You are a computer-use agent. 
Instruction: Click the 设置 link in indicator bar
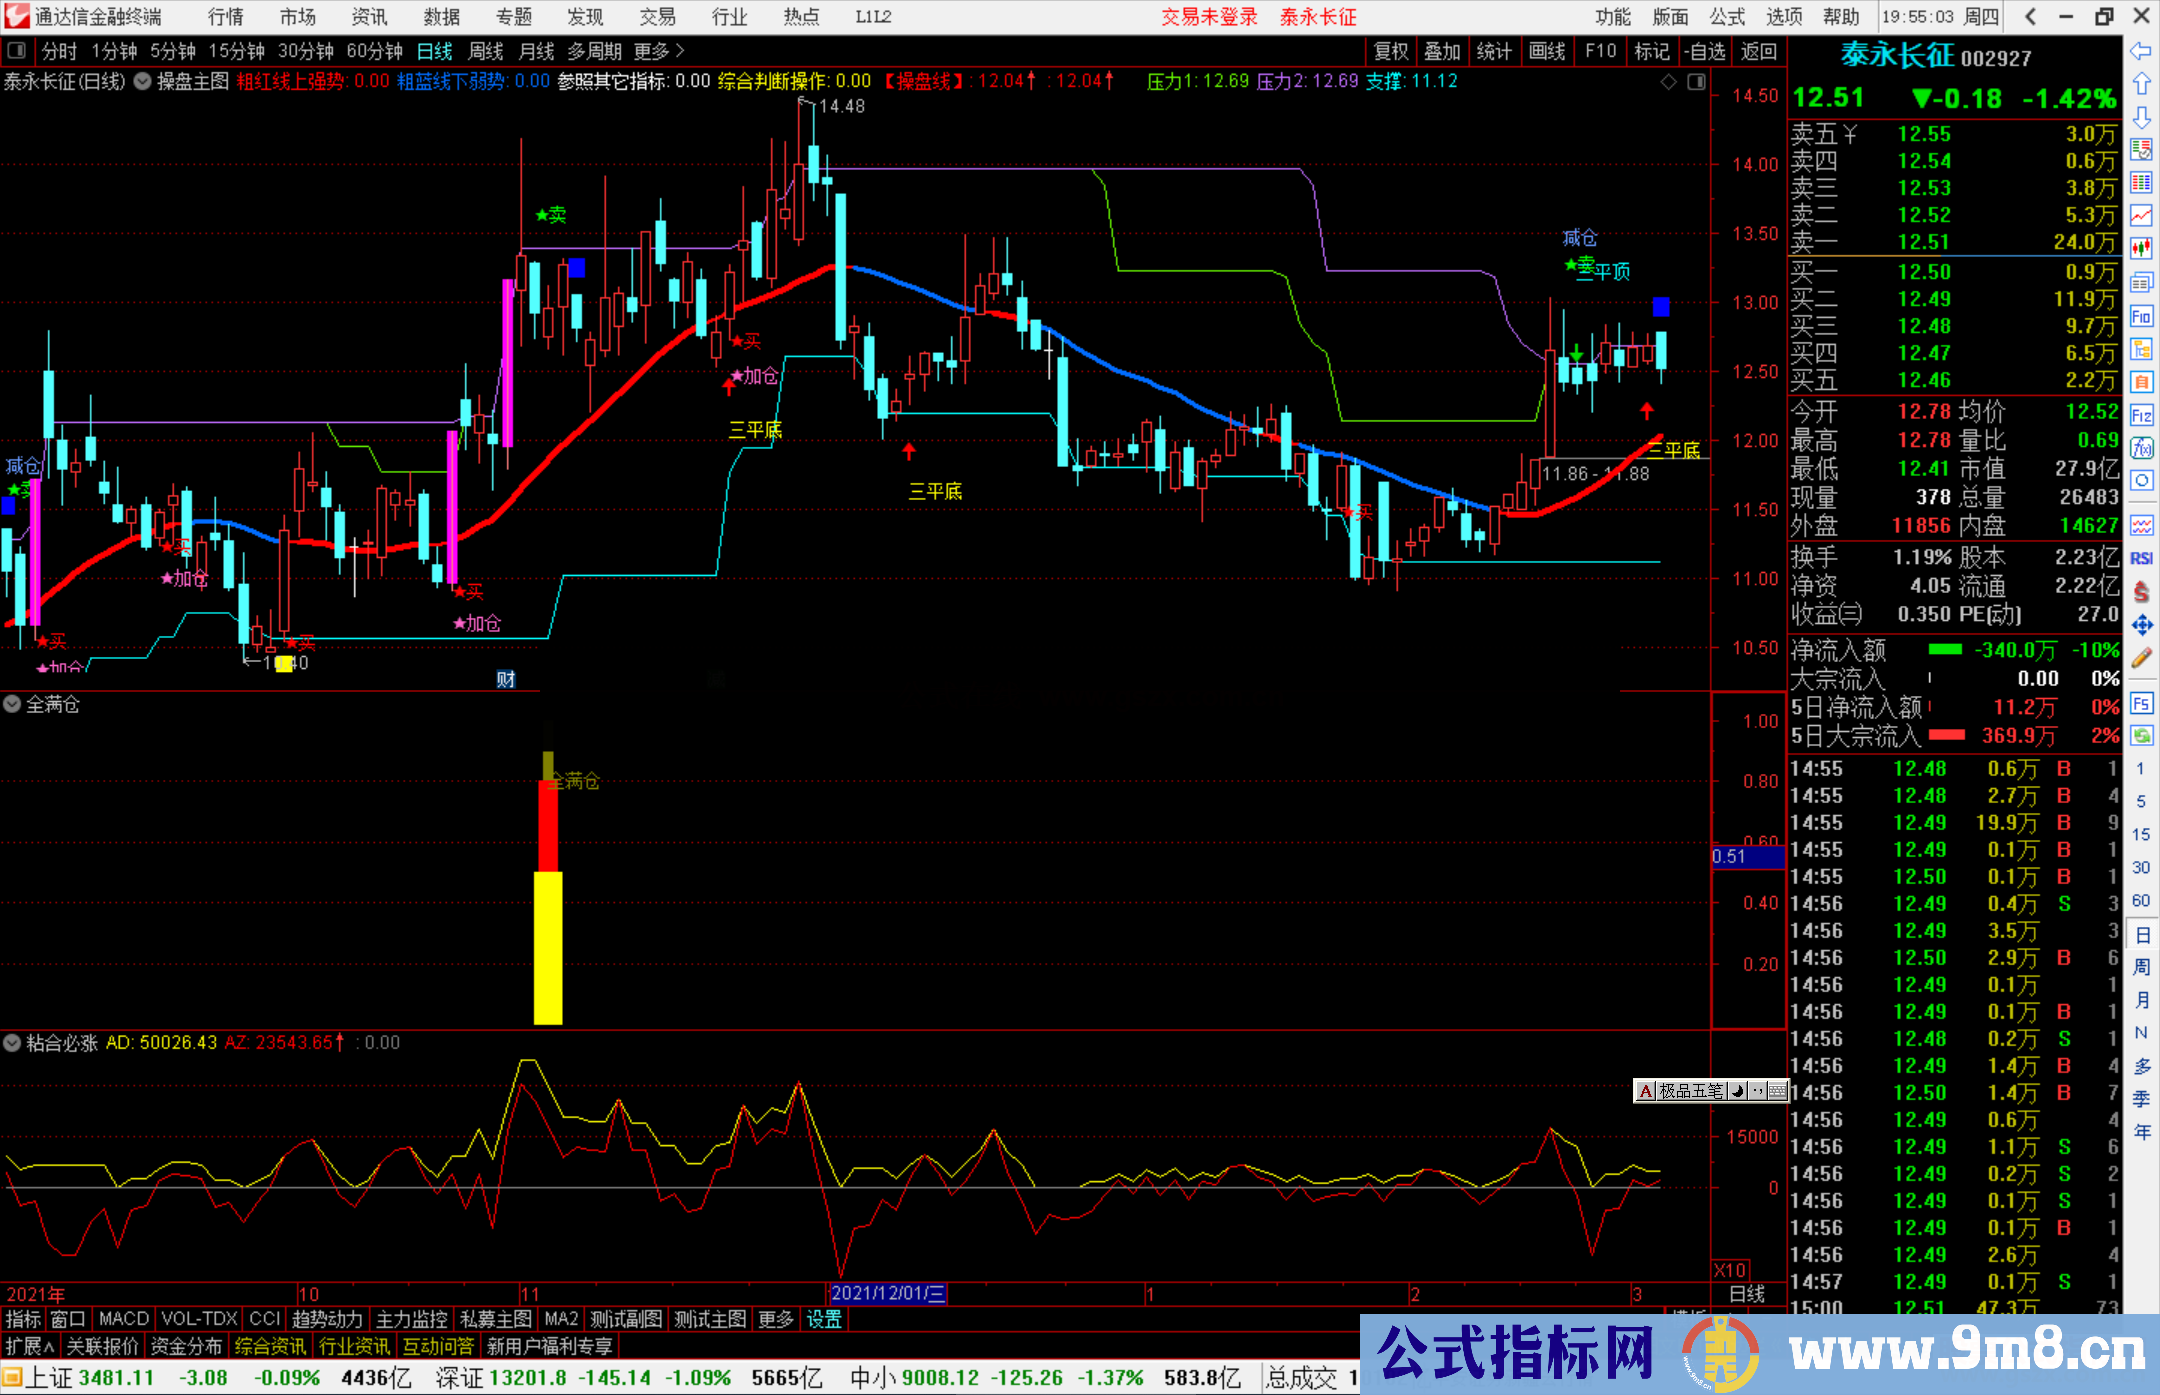[824, 1319]
